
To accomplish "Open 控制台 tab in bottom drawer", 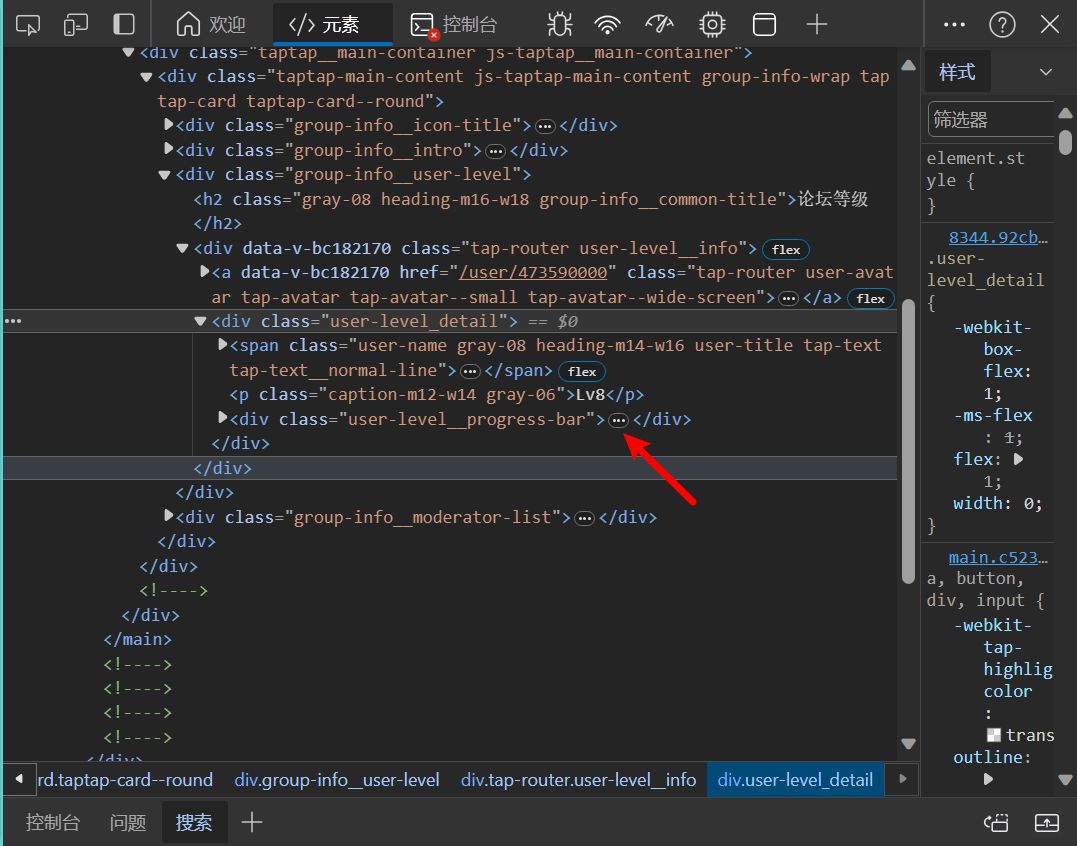I will 53,822.
